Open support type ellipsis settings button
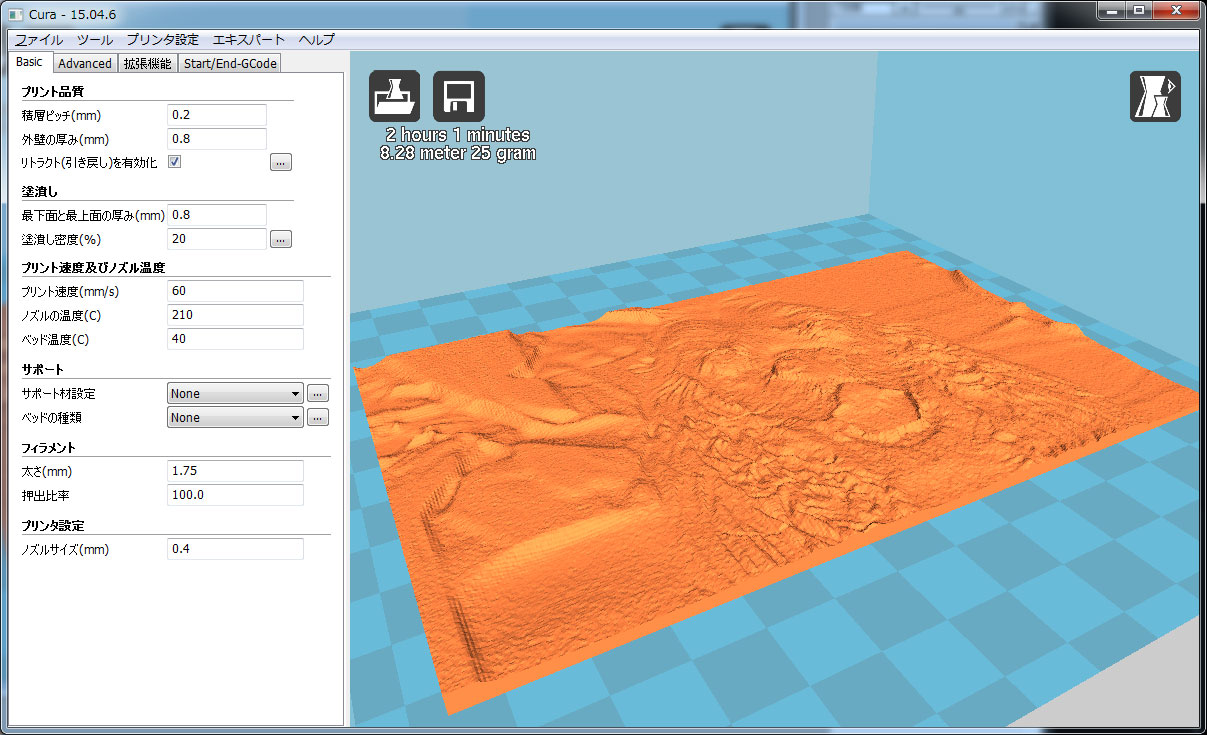This screenshot has height=735, width=1207. tap(318, 394)
